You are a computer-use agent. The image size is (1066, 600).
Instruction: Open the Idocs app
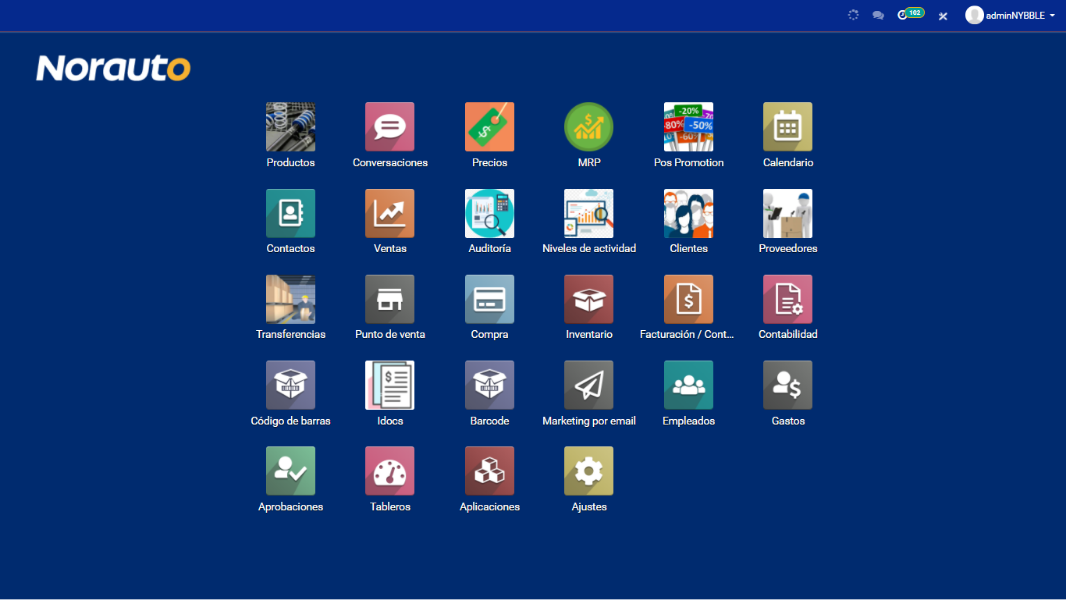pyautogui.click(x=390, y=385)
